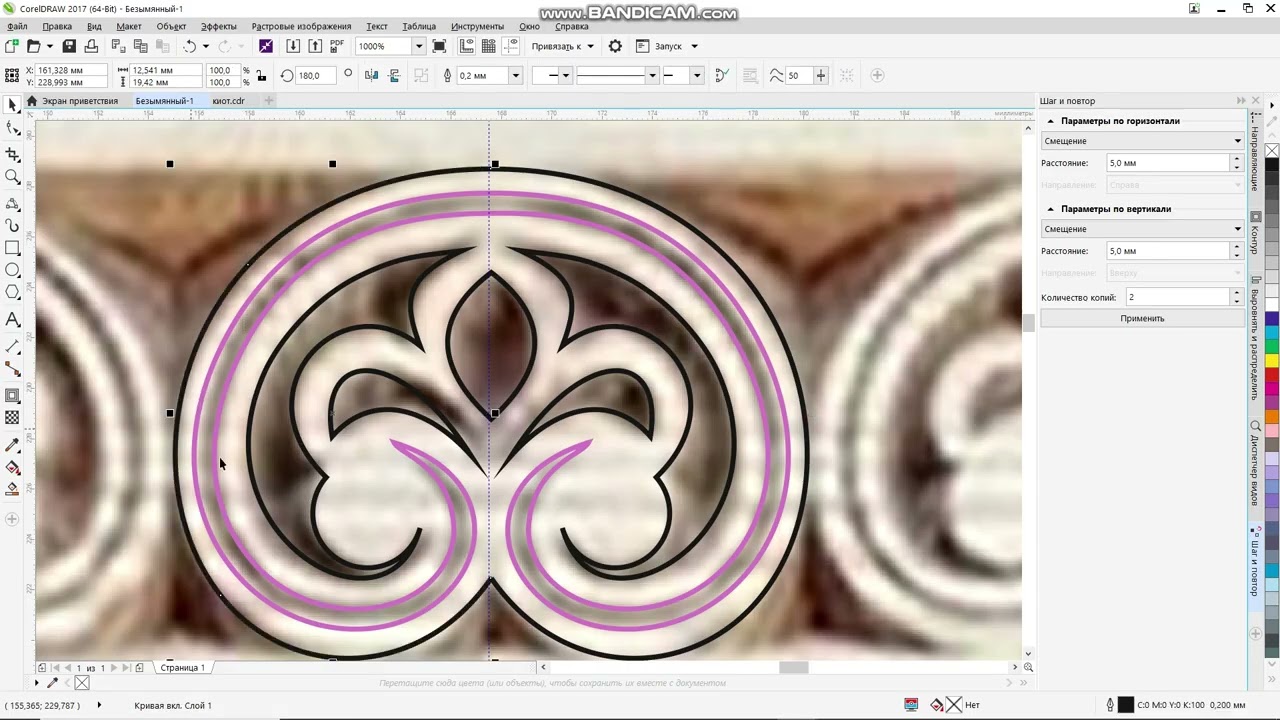Open the Правка menu
This screenshot has height=720, width=1280.
(x=57, y=27)
